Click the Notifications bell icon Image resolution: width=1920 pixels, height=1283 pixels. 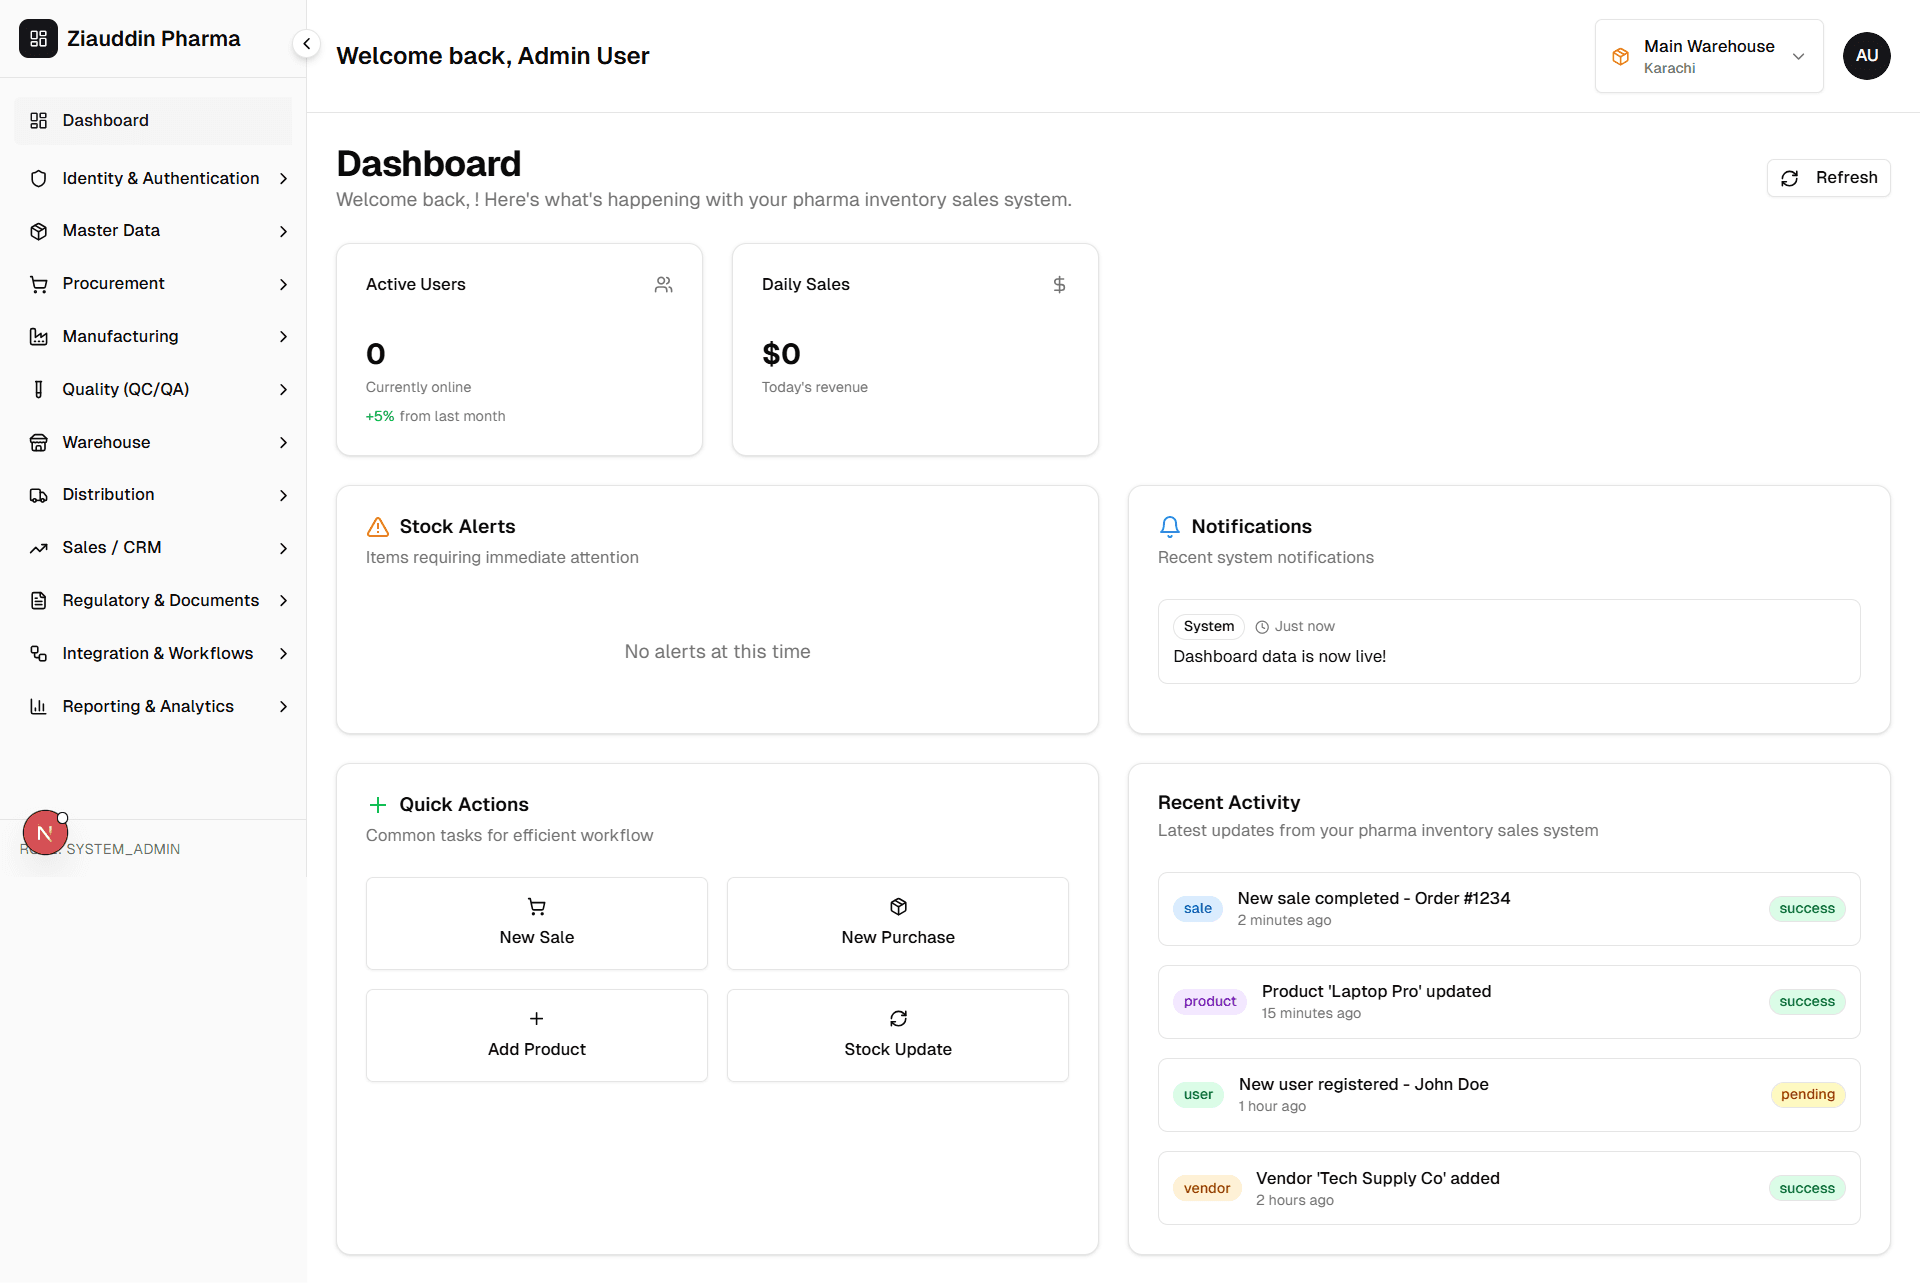coord(1169,526)
